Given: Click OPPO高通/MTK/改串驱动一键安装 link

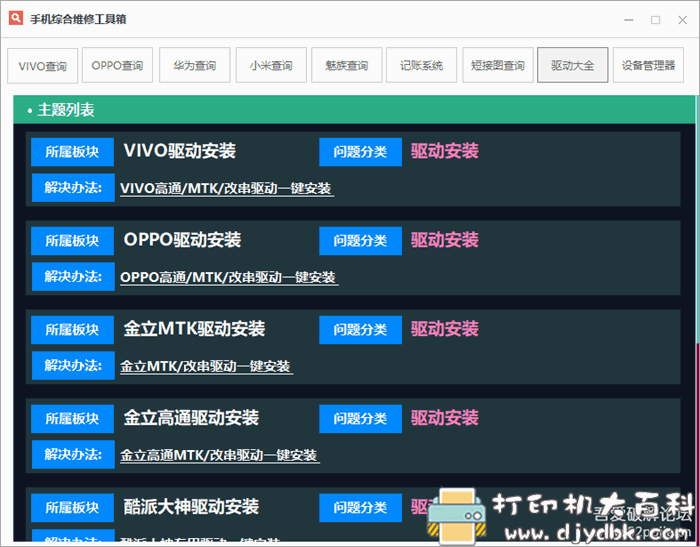Looking at the screenshot, I should point(229,277).
